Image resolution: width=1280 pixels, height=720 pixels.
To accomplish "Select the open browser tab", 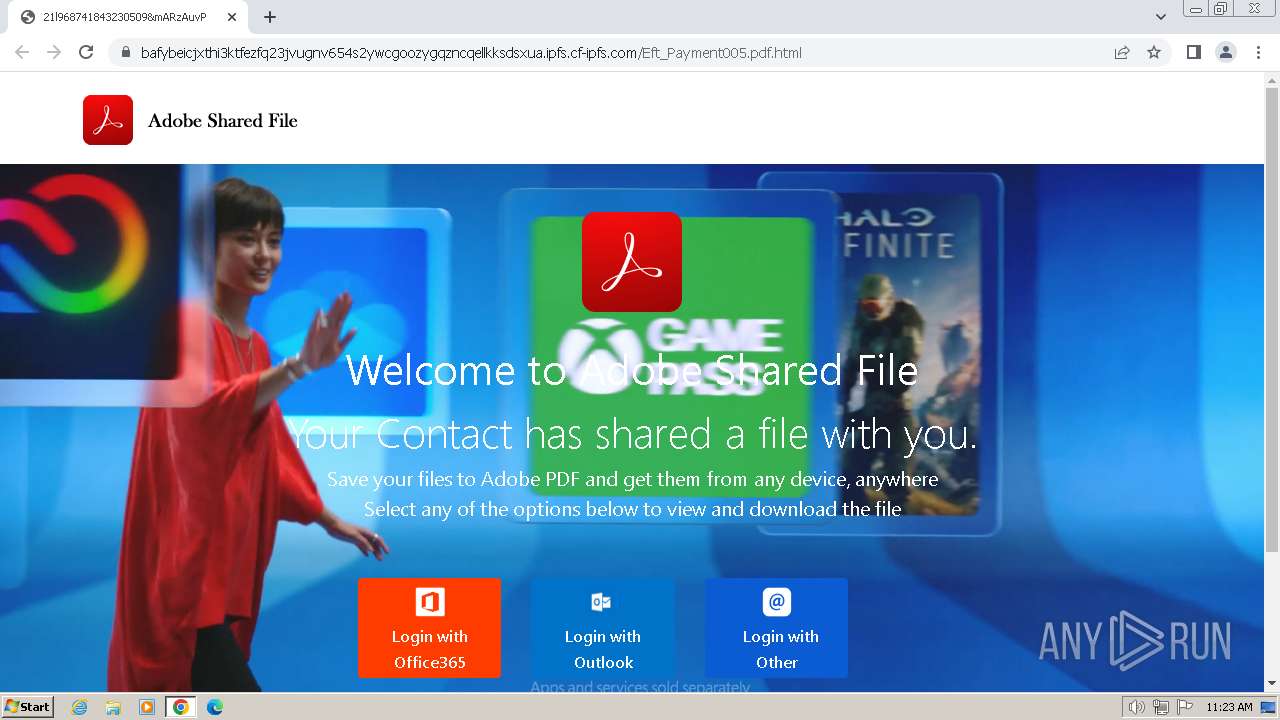I will point(125,17).
